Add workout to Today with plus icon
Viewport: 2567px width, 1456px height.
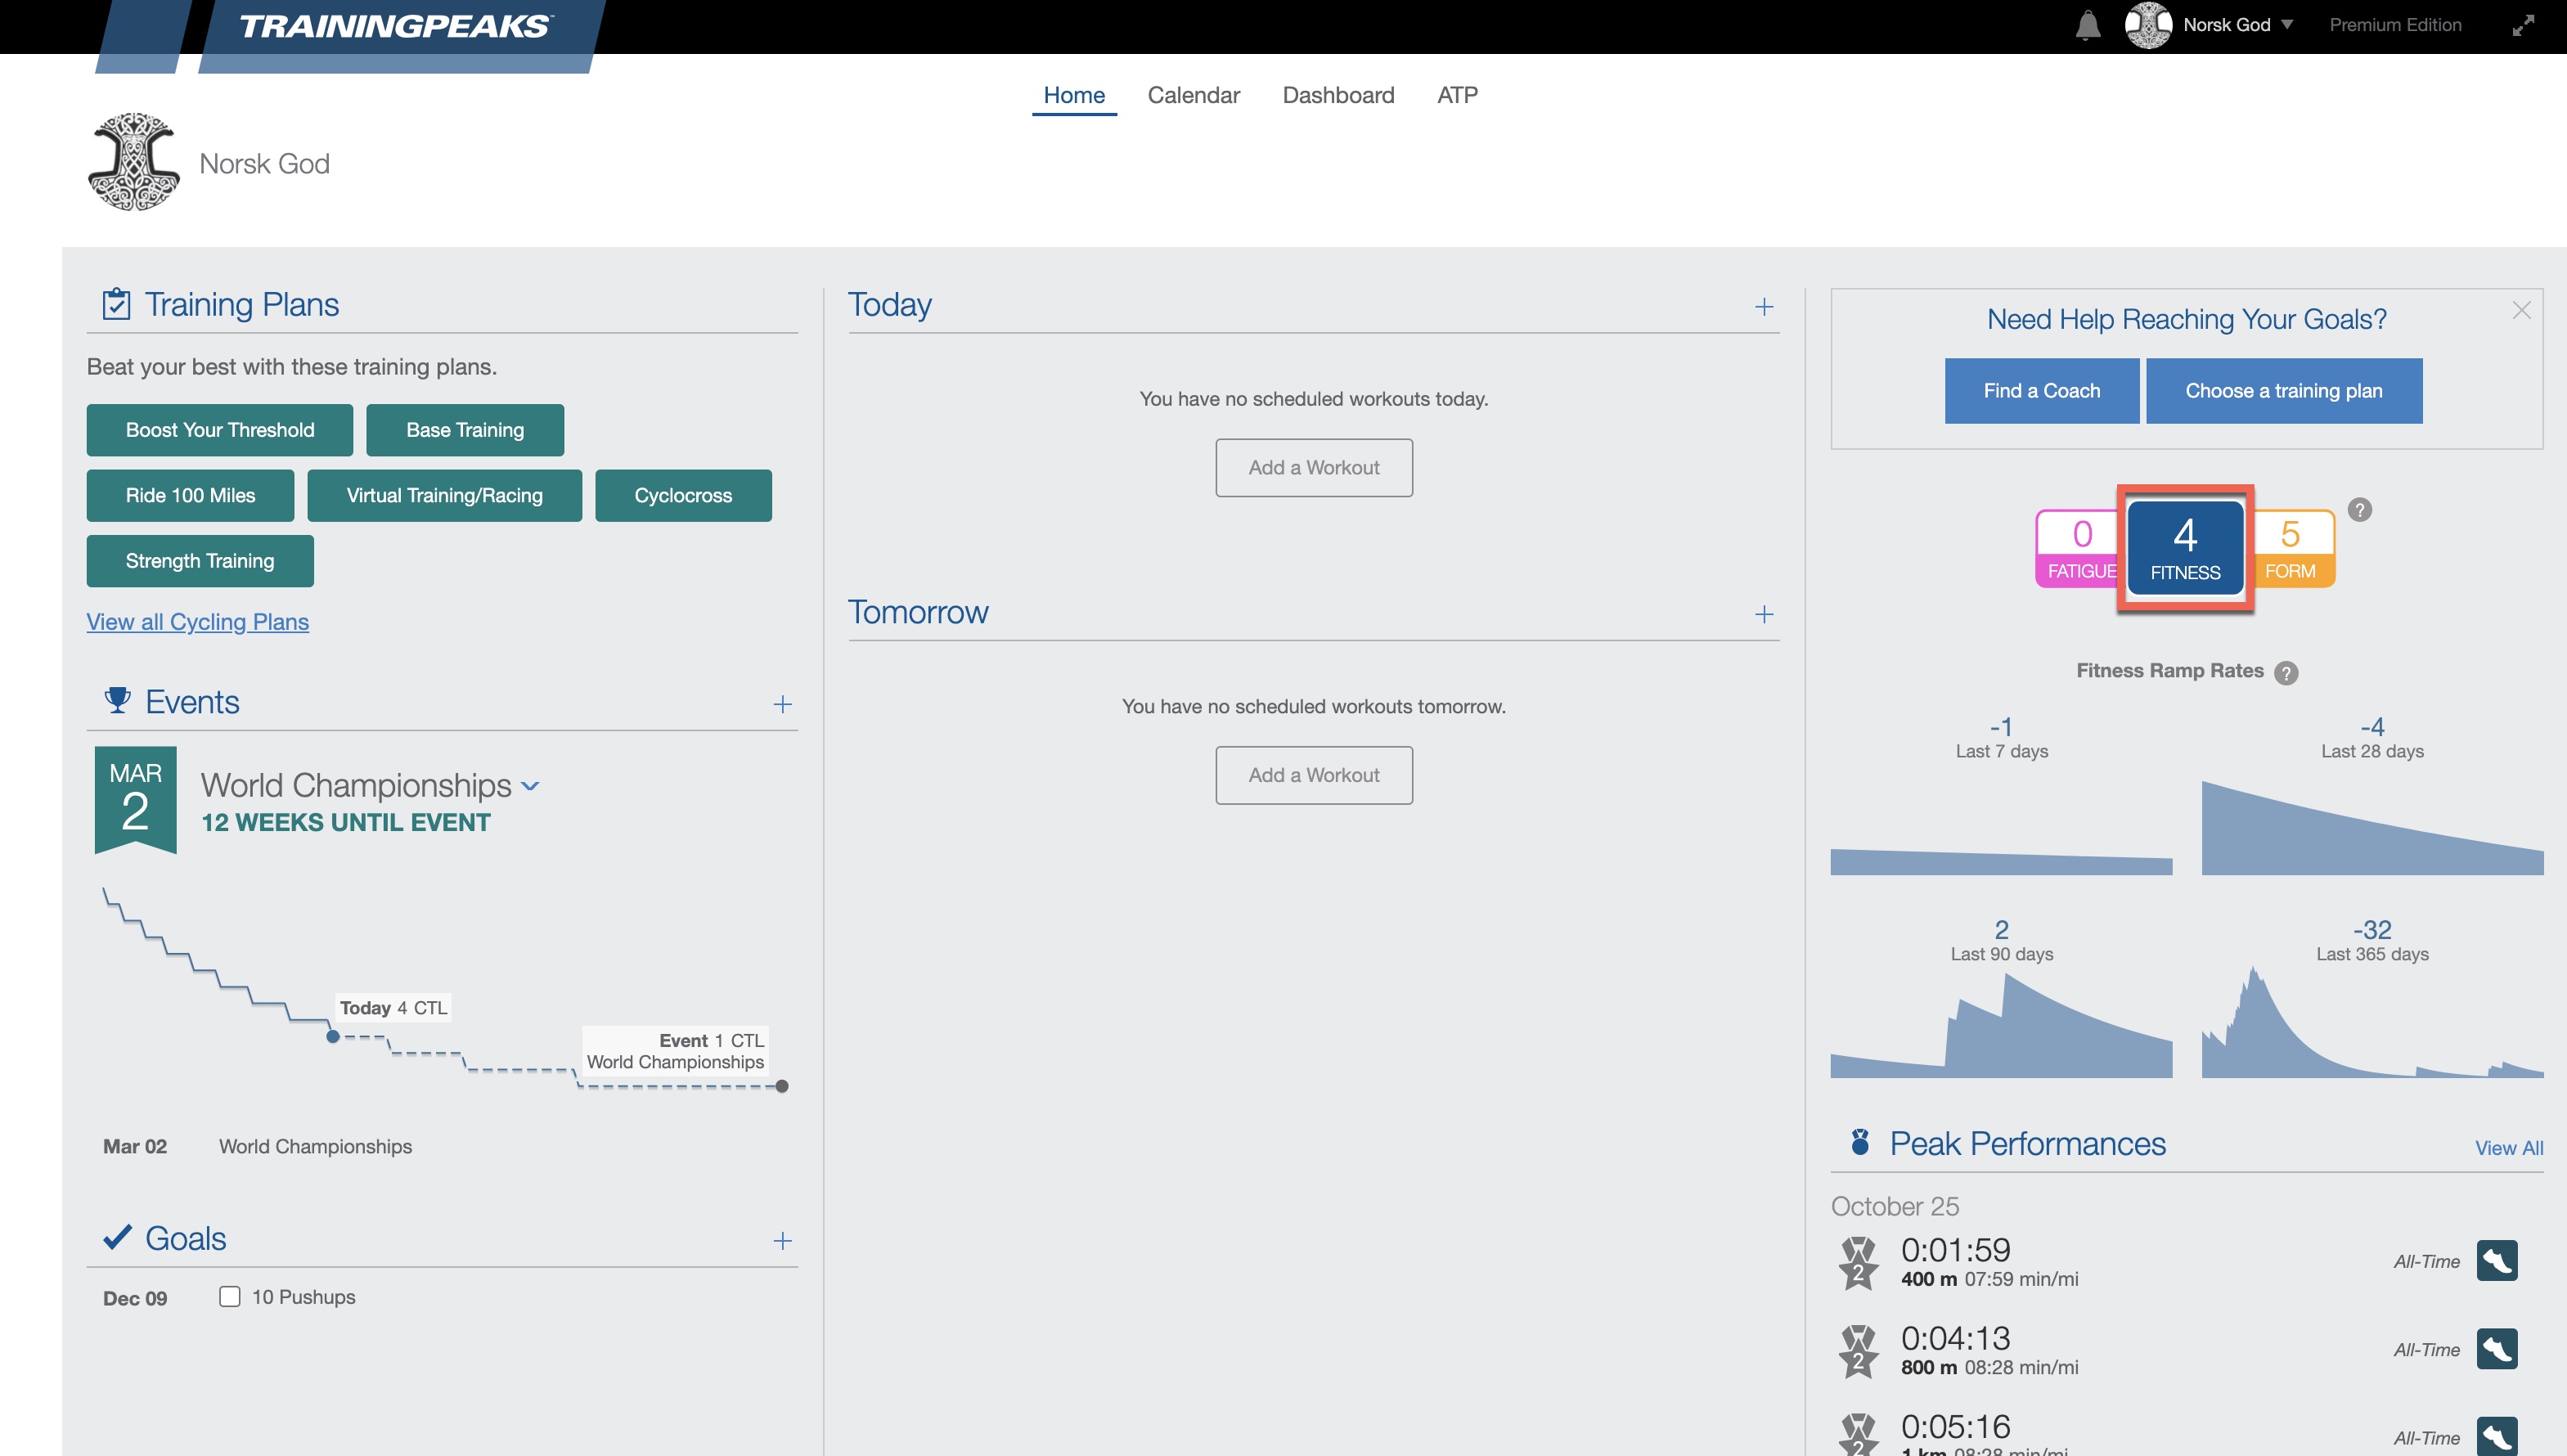1764,307
